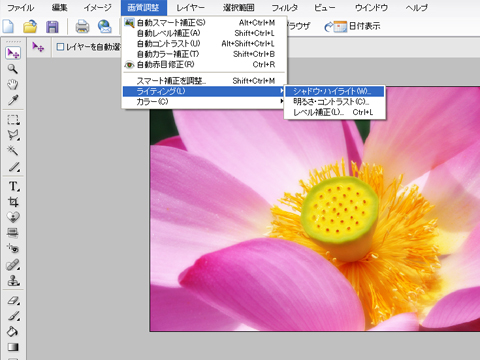This screenshot has width=480, height=360.
Task: Choose 自動カラー補正 menu item
Action: [204, 54]
